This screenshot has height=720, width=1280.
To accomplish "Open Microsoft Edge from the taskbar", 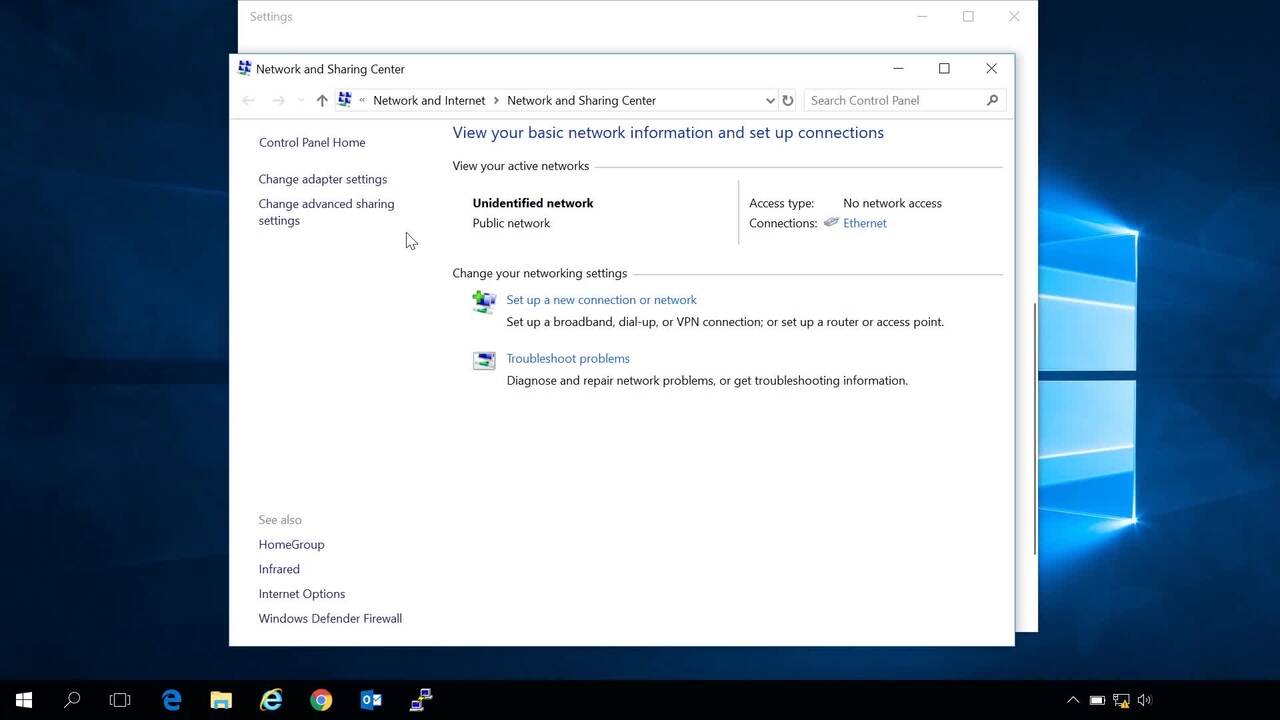I will (x=172, y=700).
